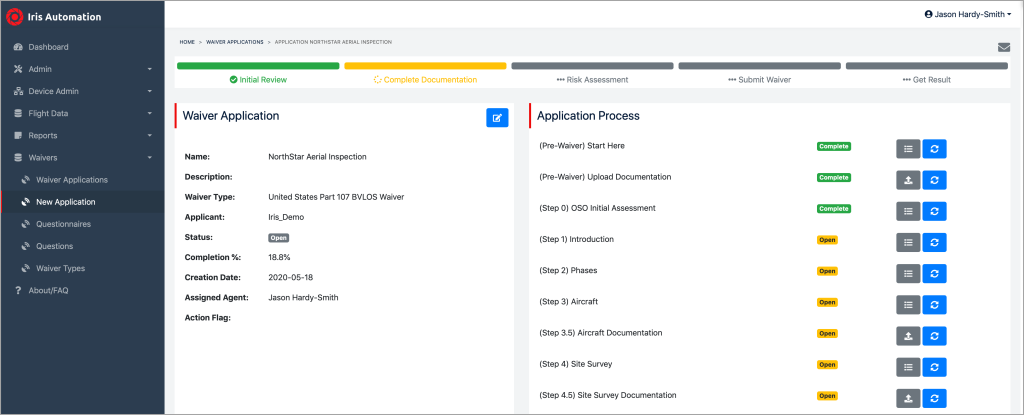Click the edit Waiver Application pencil icon
This screenshot has width=1024, height=415.
pyautogui.click(x=497, y=118)
